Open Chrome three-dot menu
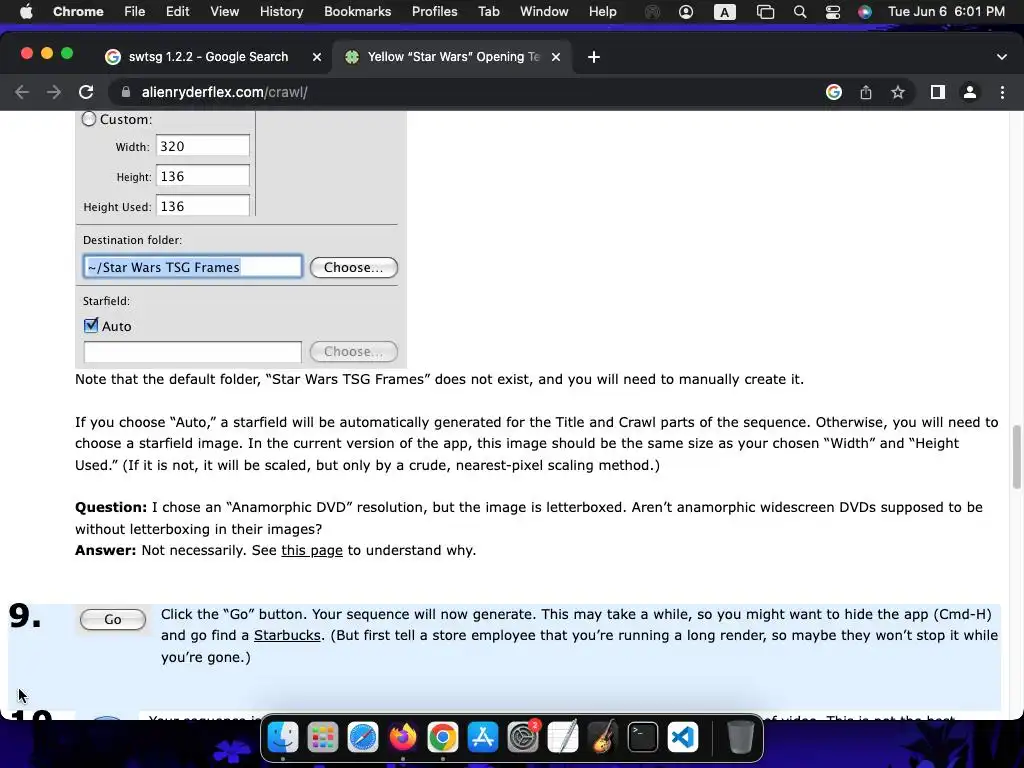 (1002, 92)
